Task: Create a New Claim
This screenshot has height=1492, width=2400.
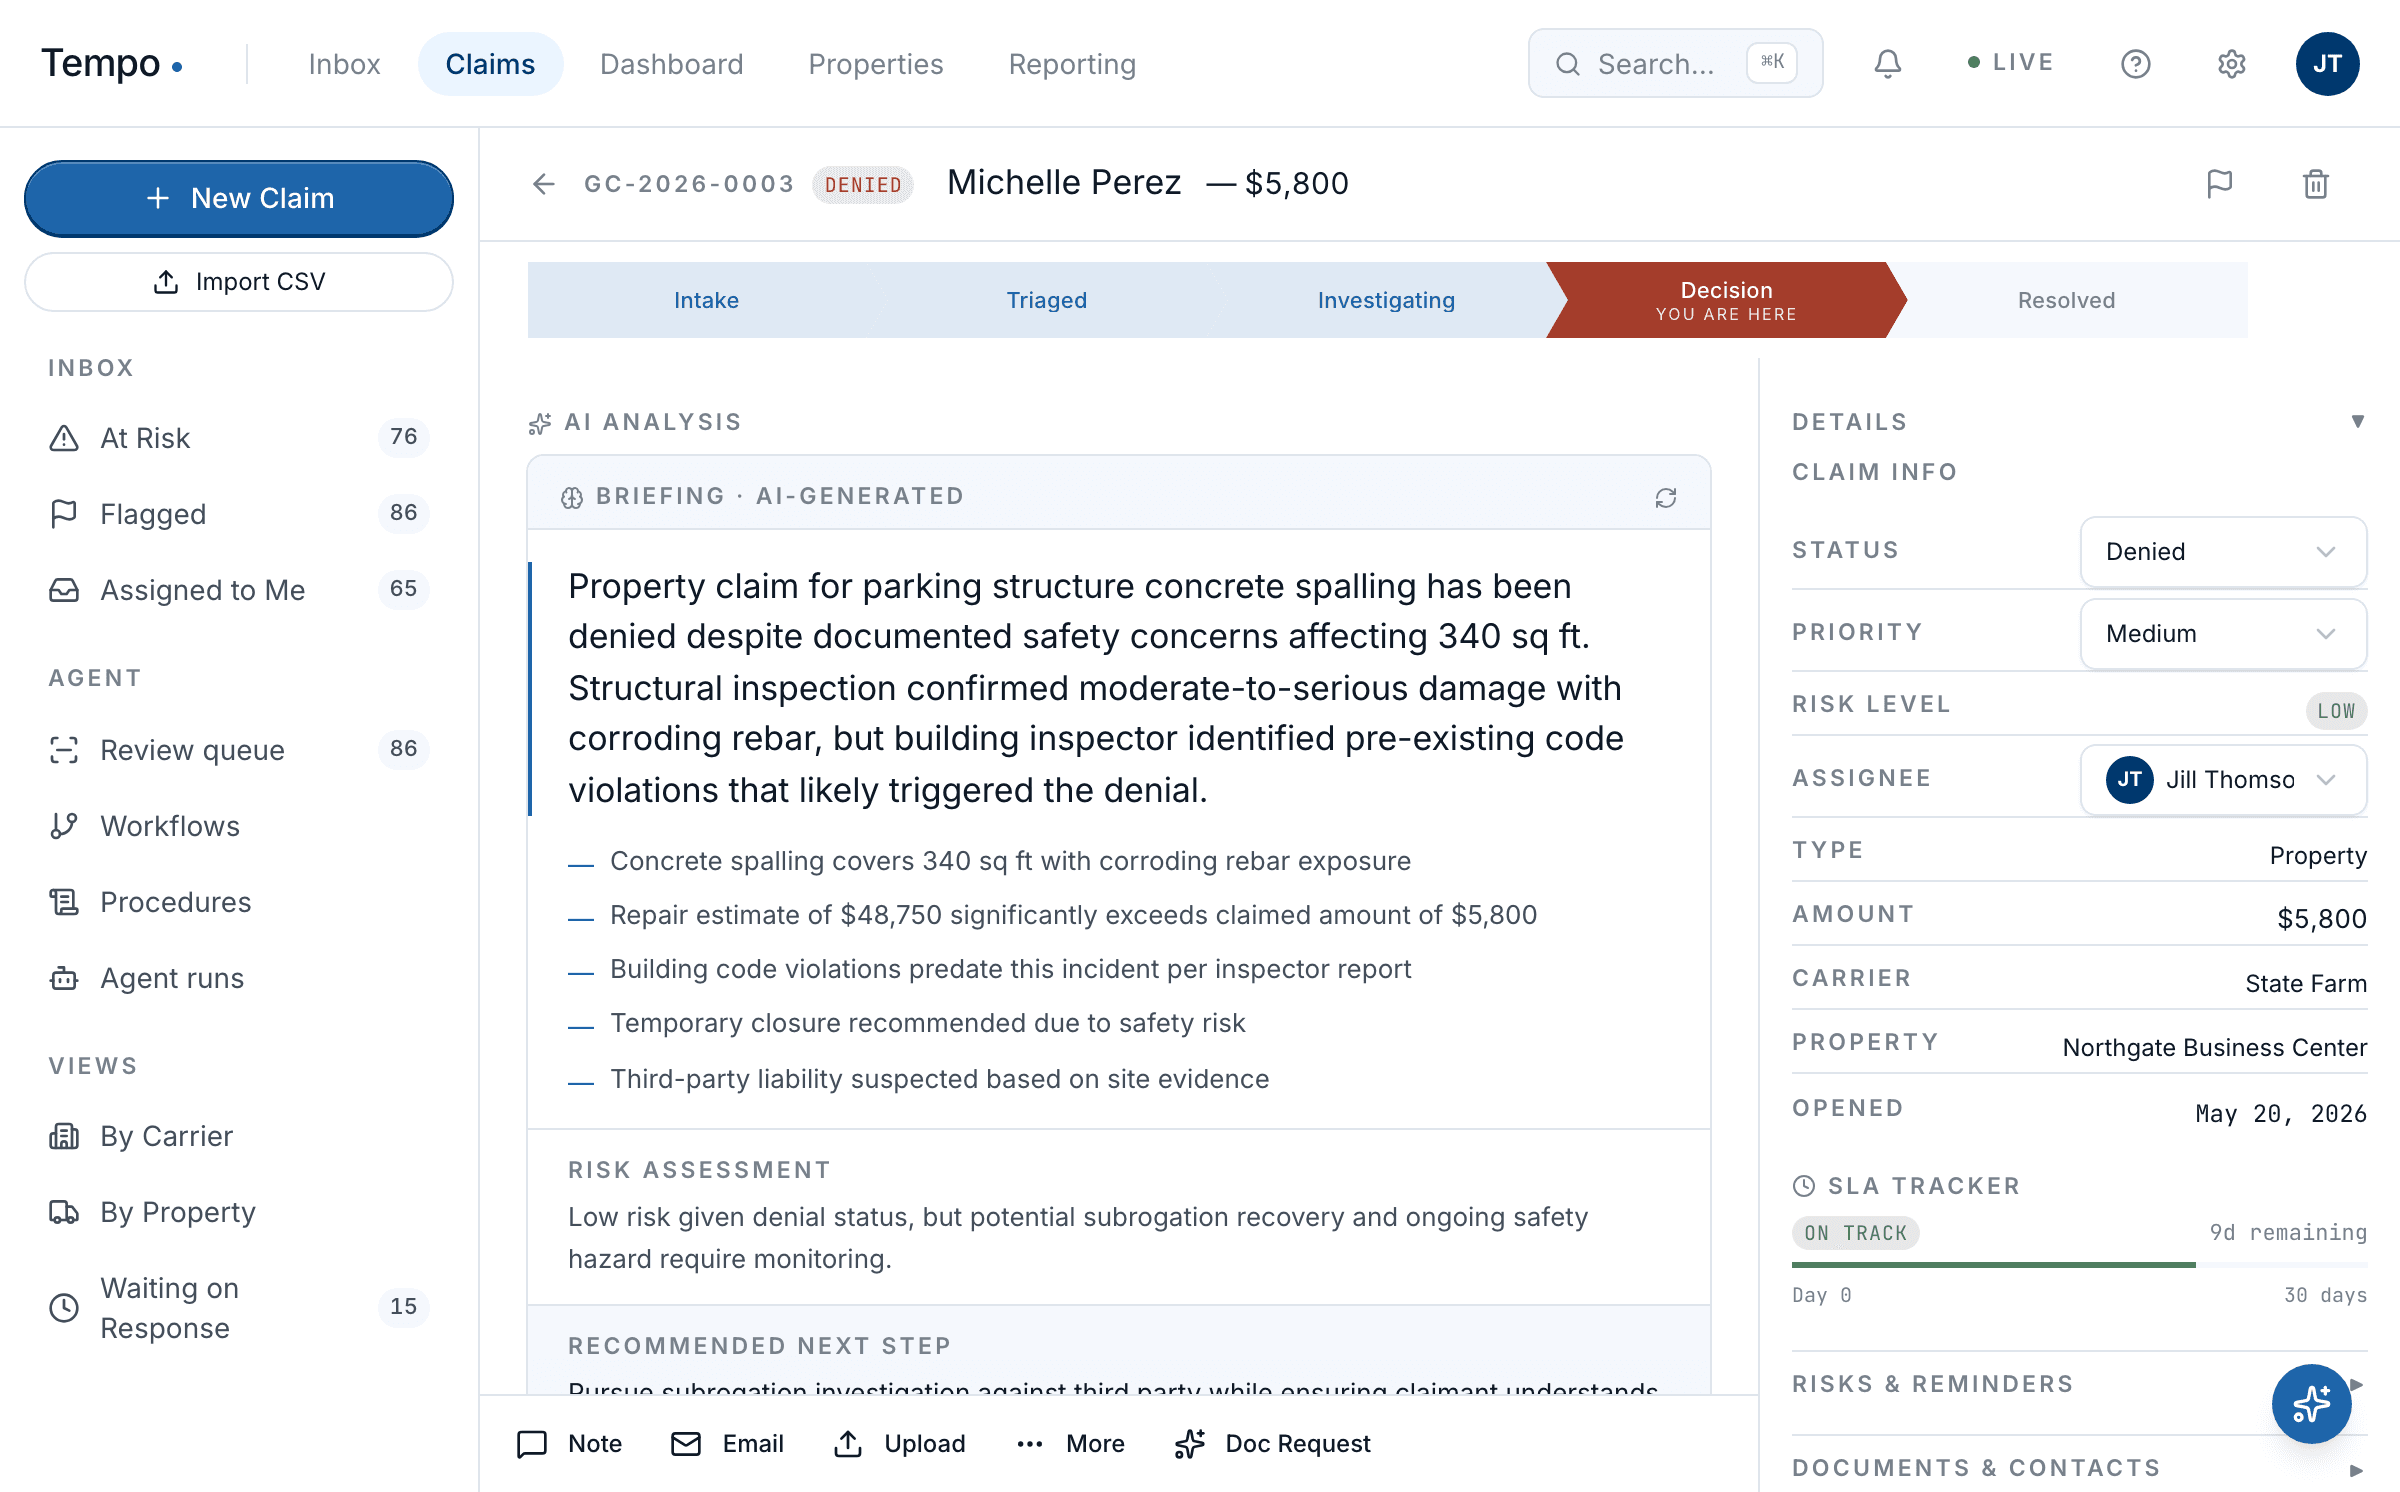Action: pyautogui.click(x=238, y=198)
